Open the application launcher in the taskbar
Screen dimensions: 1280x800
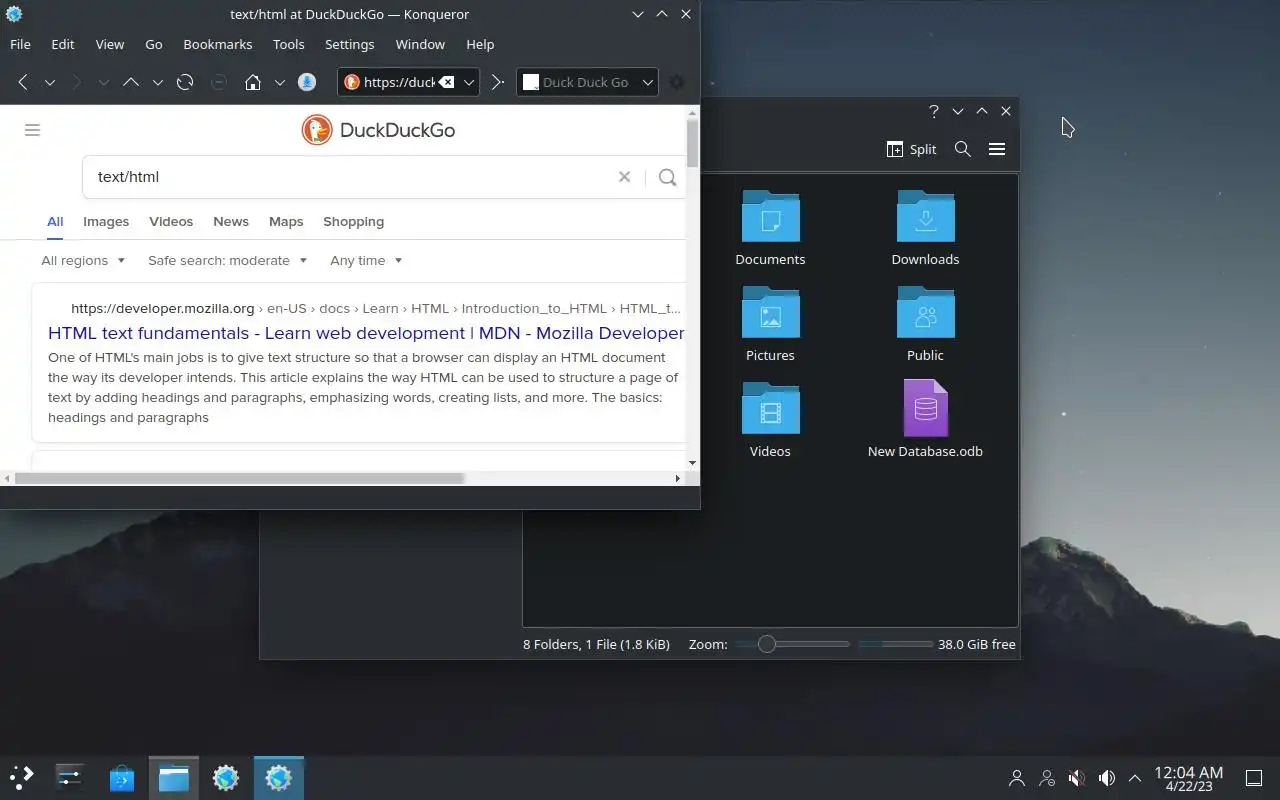point(21,777)
